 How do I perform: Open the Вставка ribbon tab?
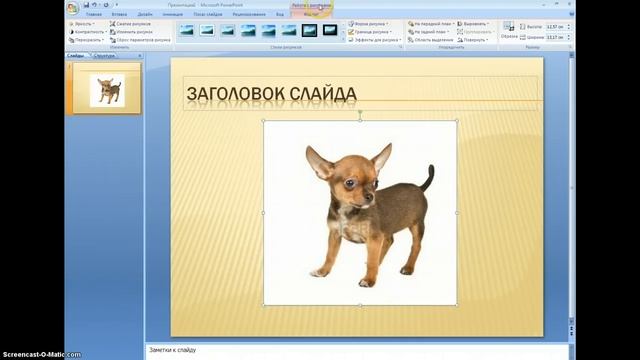119,14
